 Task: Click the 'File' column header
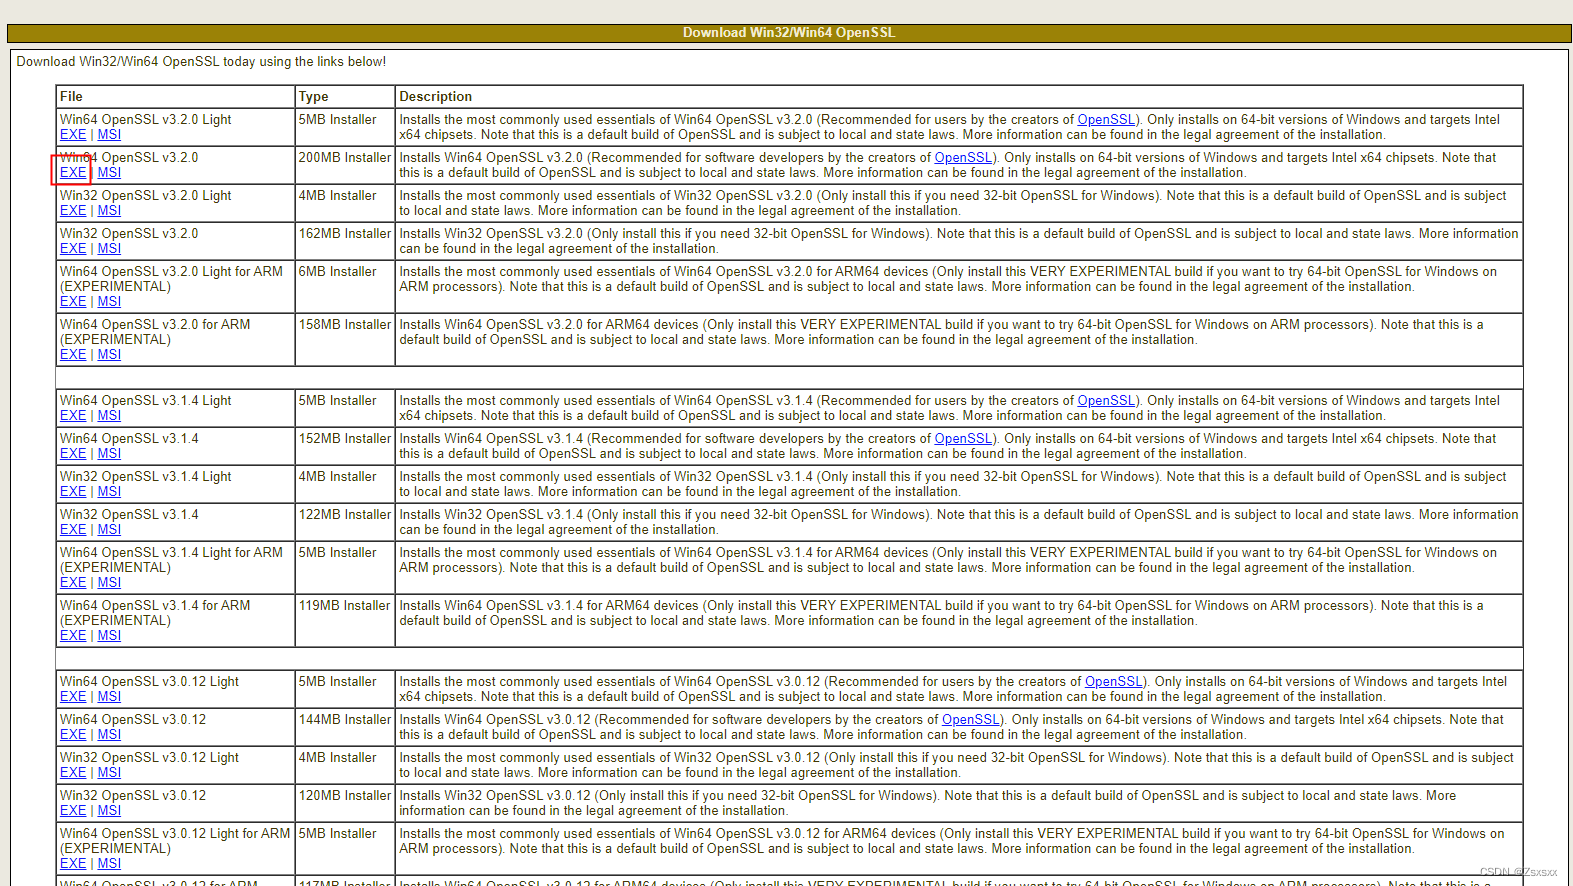tap(175, 97)
